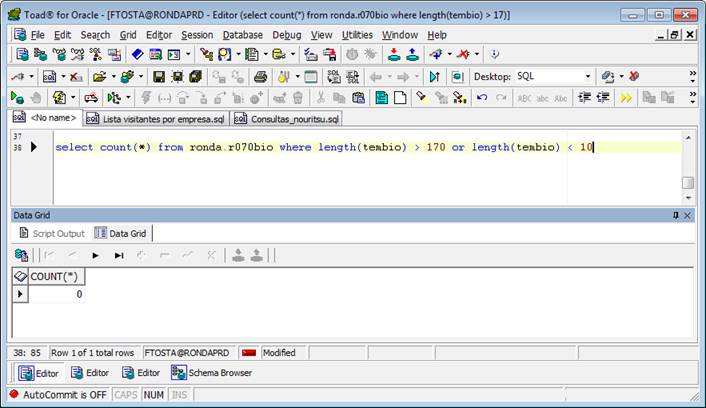
Task: Click the COUNT(*) column header
Action: pyautogui.click(x=54, y=276)
